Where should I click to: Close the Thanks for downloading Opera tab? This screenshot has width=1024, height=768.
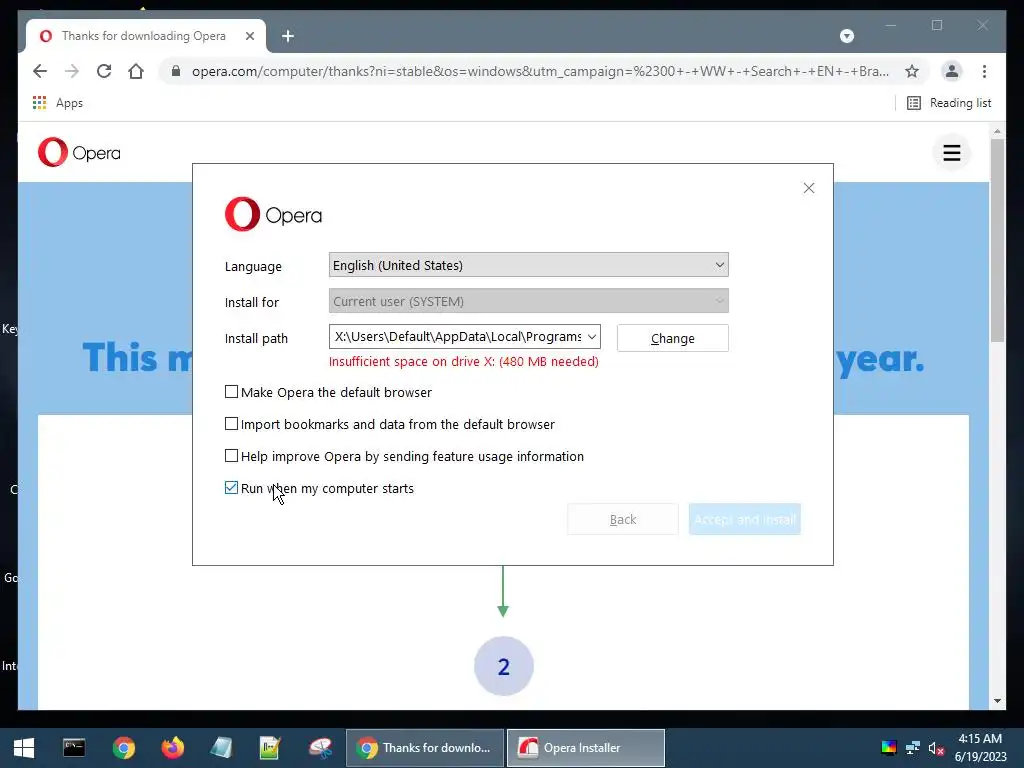(249, 36)
